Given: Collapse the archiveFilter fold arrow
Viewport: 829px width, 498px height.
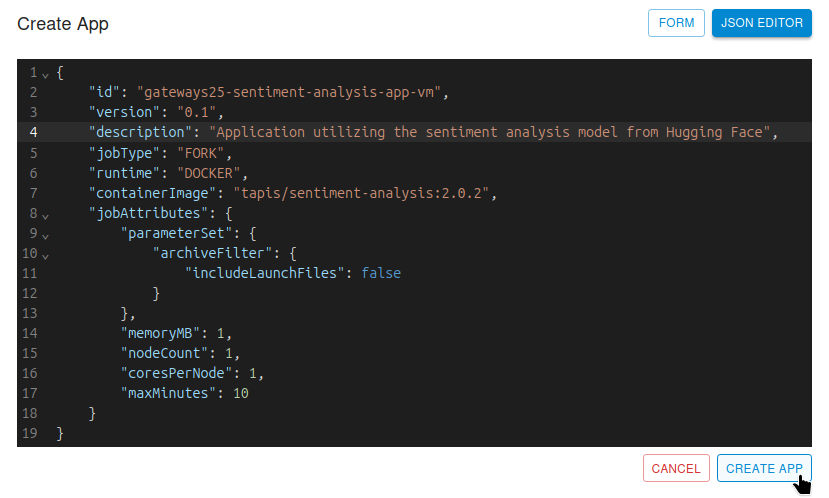Looking at the screenshot, I should [45, 254].
